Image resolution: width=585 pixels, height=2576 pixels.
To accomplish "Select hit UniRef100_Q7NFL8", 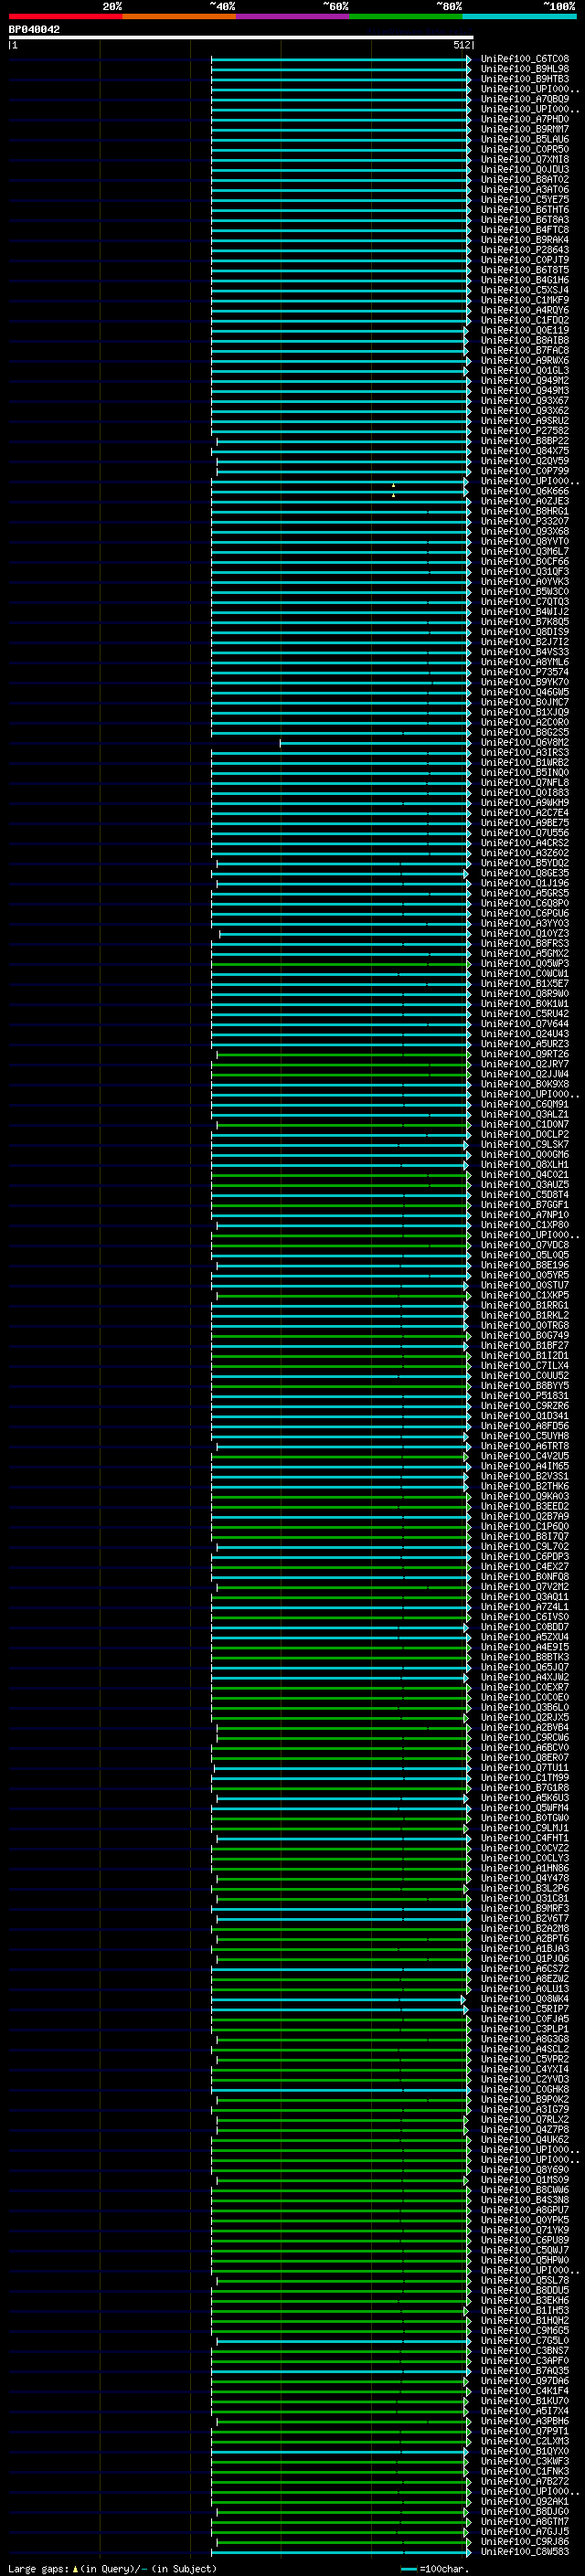I will pyautogui.click(x=524, y=782).
